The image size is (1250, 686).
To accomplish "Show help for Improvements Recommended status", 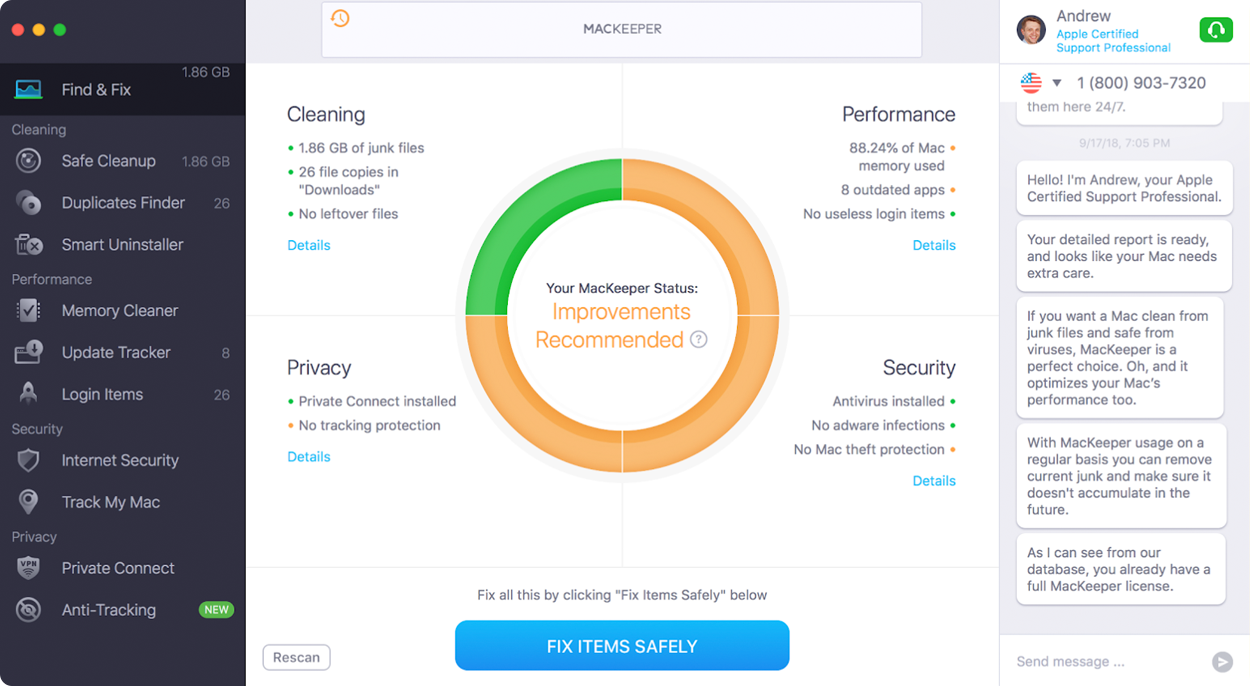I will tap(699, 339).
